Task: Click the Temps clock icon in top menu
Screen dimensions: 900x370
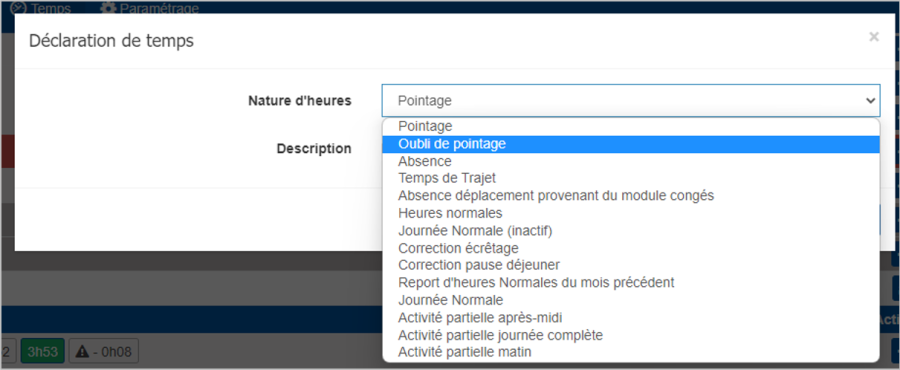Action: tap(18, 7)
